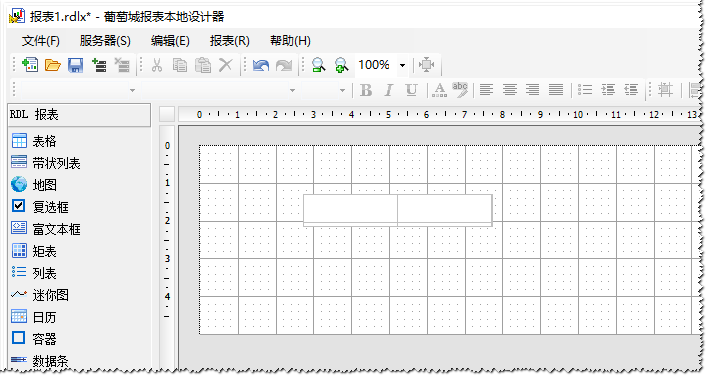Screen dimensions: 713x382
Task: Open the zoom level dropdown arrow
Action: [402, 65]
